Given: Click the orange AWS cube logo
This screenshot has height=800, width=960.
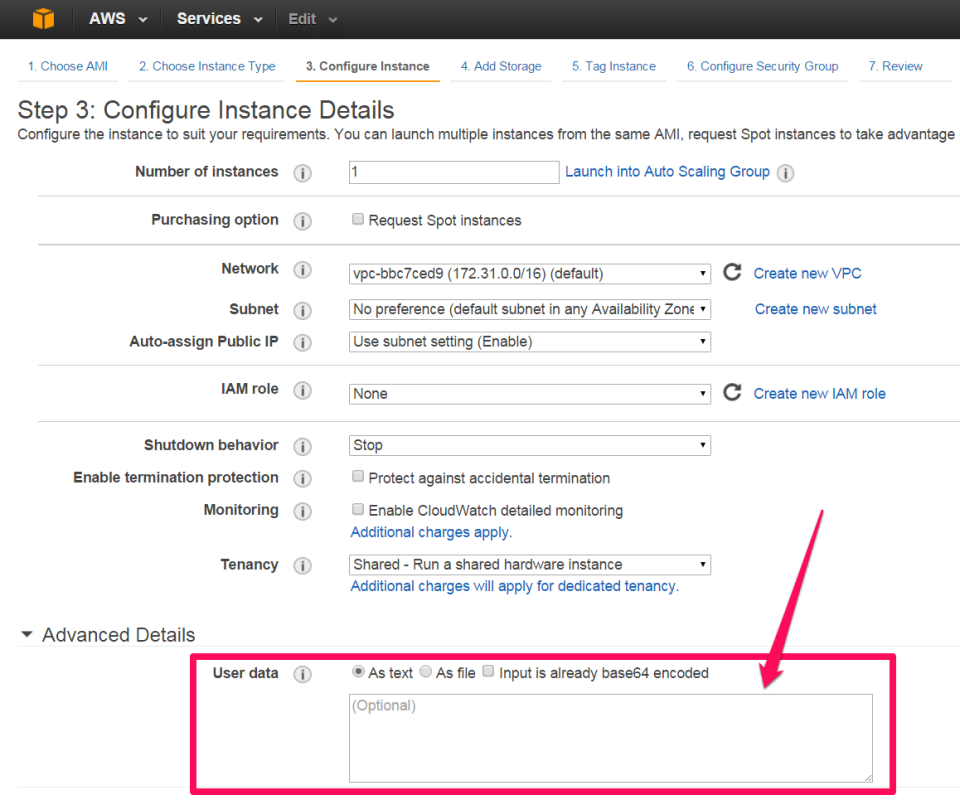Looking at the screenshot, I should [x=43, y=18].
